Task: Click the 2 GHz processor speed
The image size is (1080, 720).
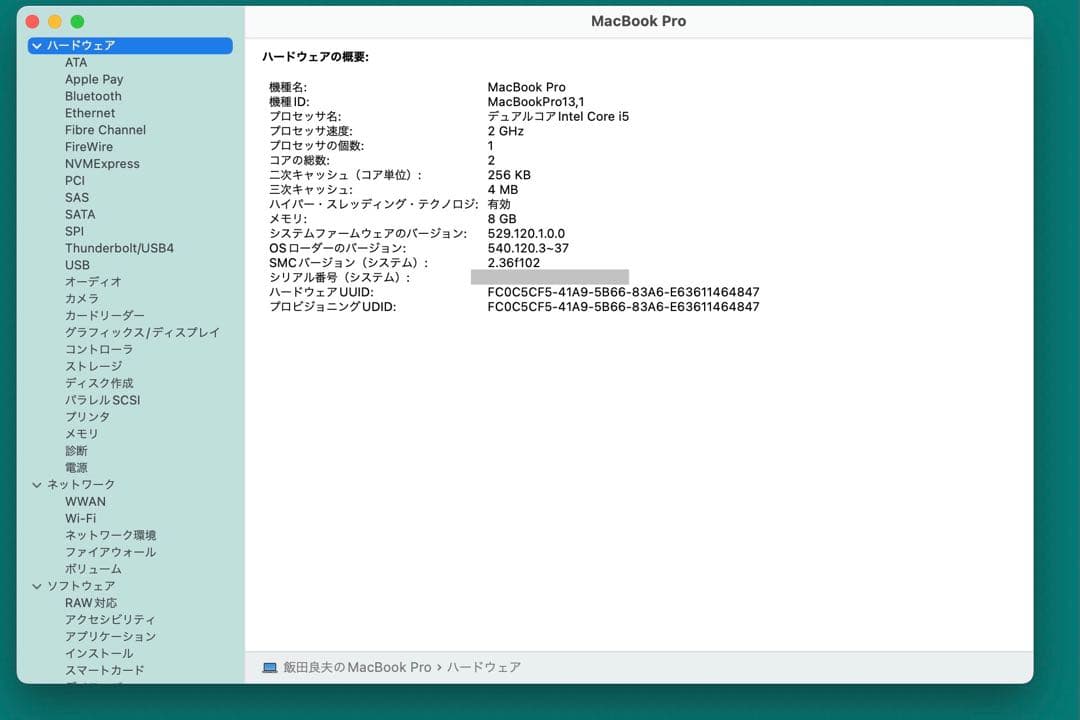Action: coord(506,131)
